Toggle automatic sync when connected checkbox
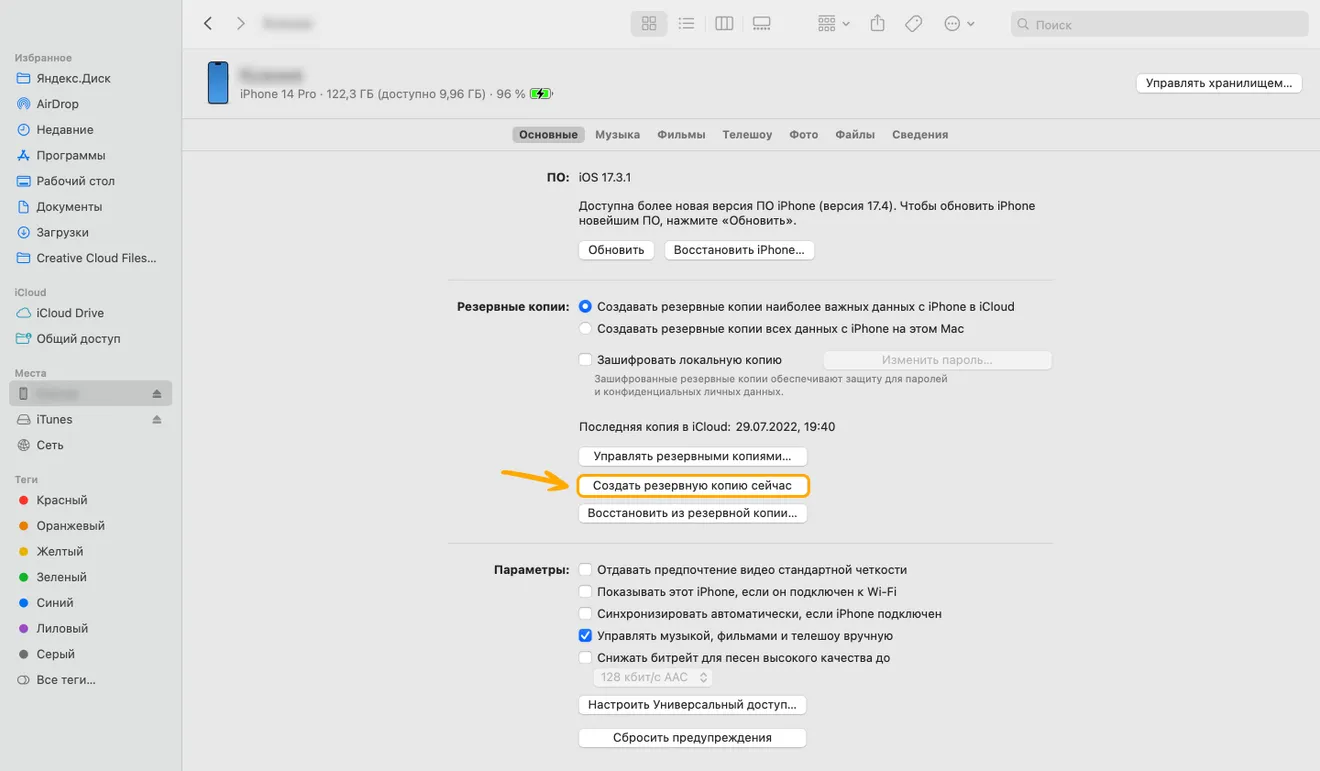Screen dimensions: 1320x771 [585, 613]
